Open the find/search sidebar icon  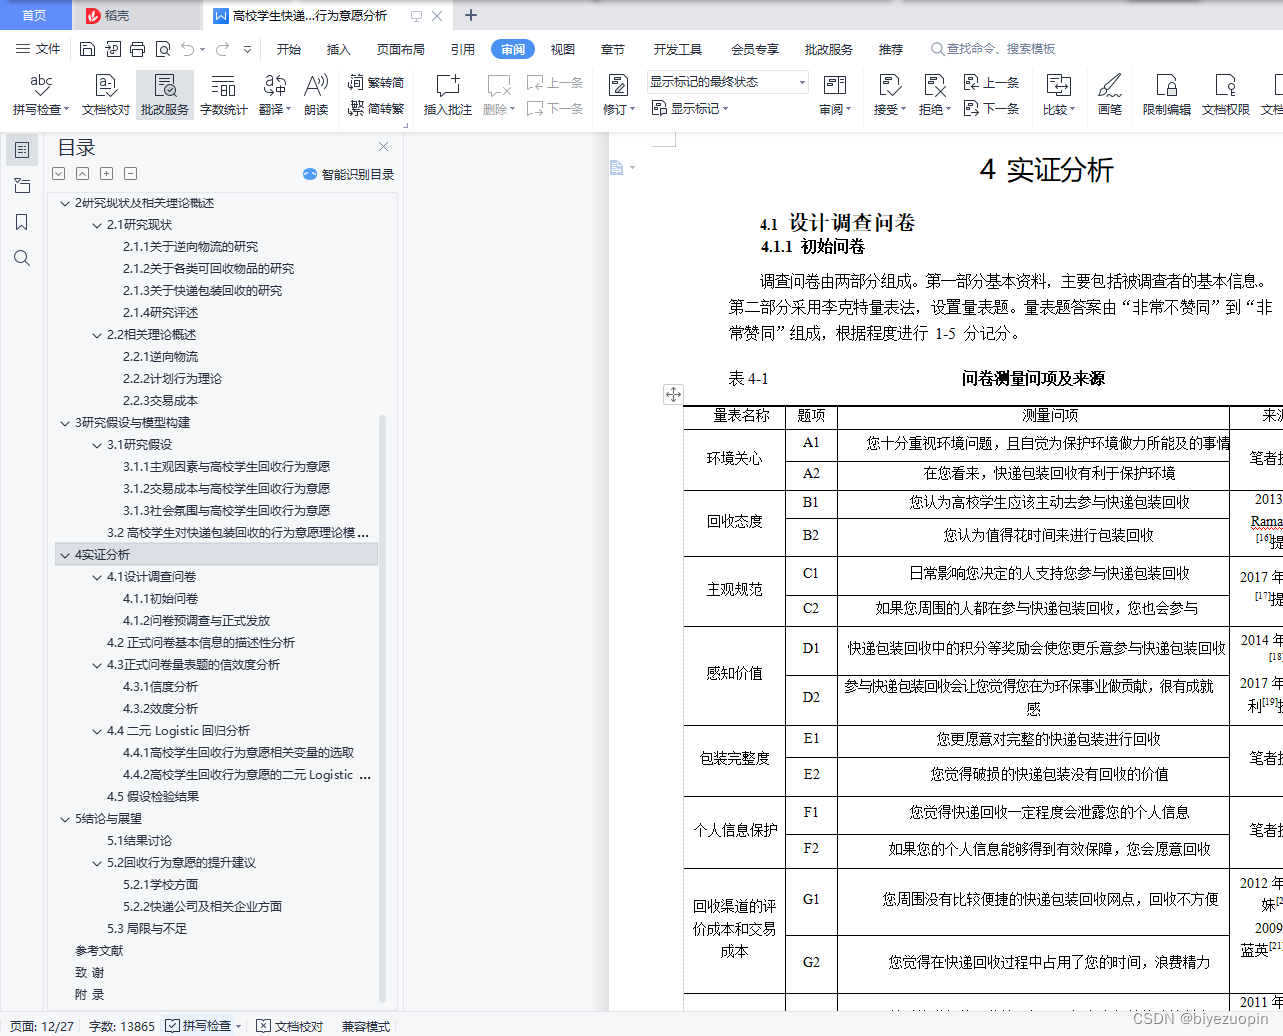22,258
